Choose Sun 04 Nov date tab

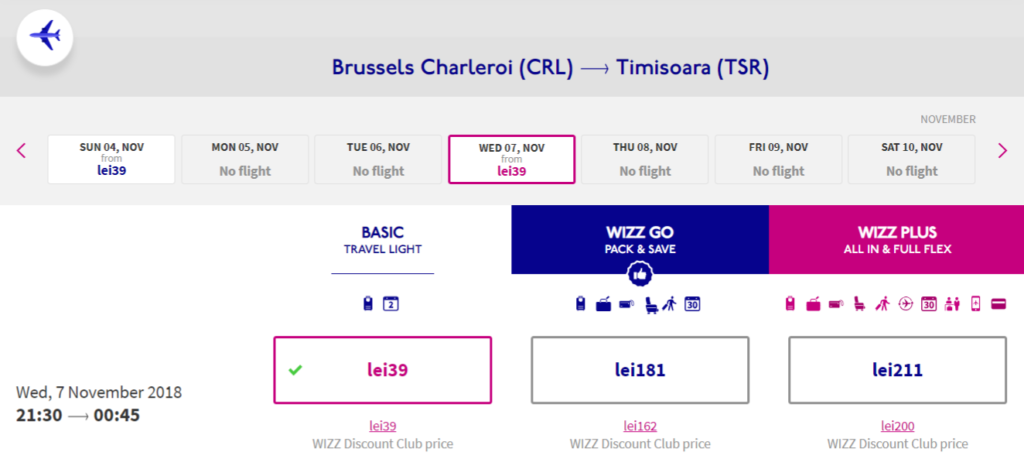coord(111,159)
